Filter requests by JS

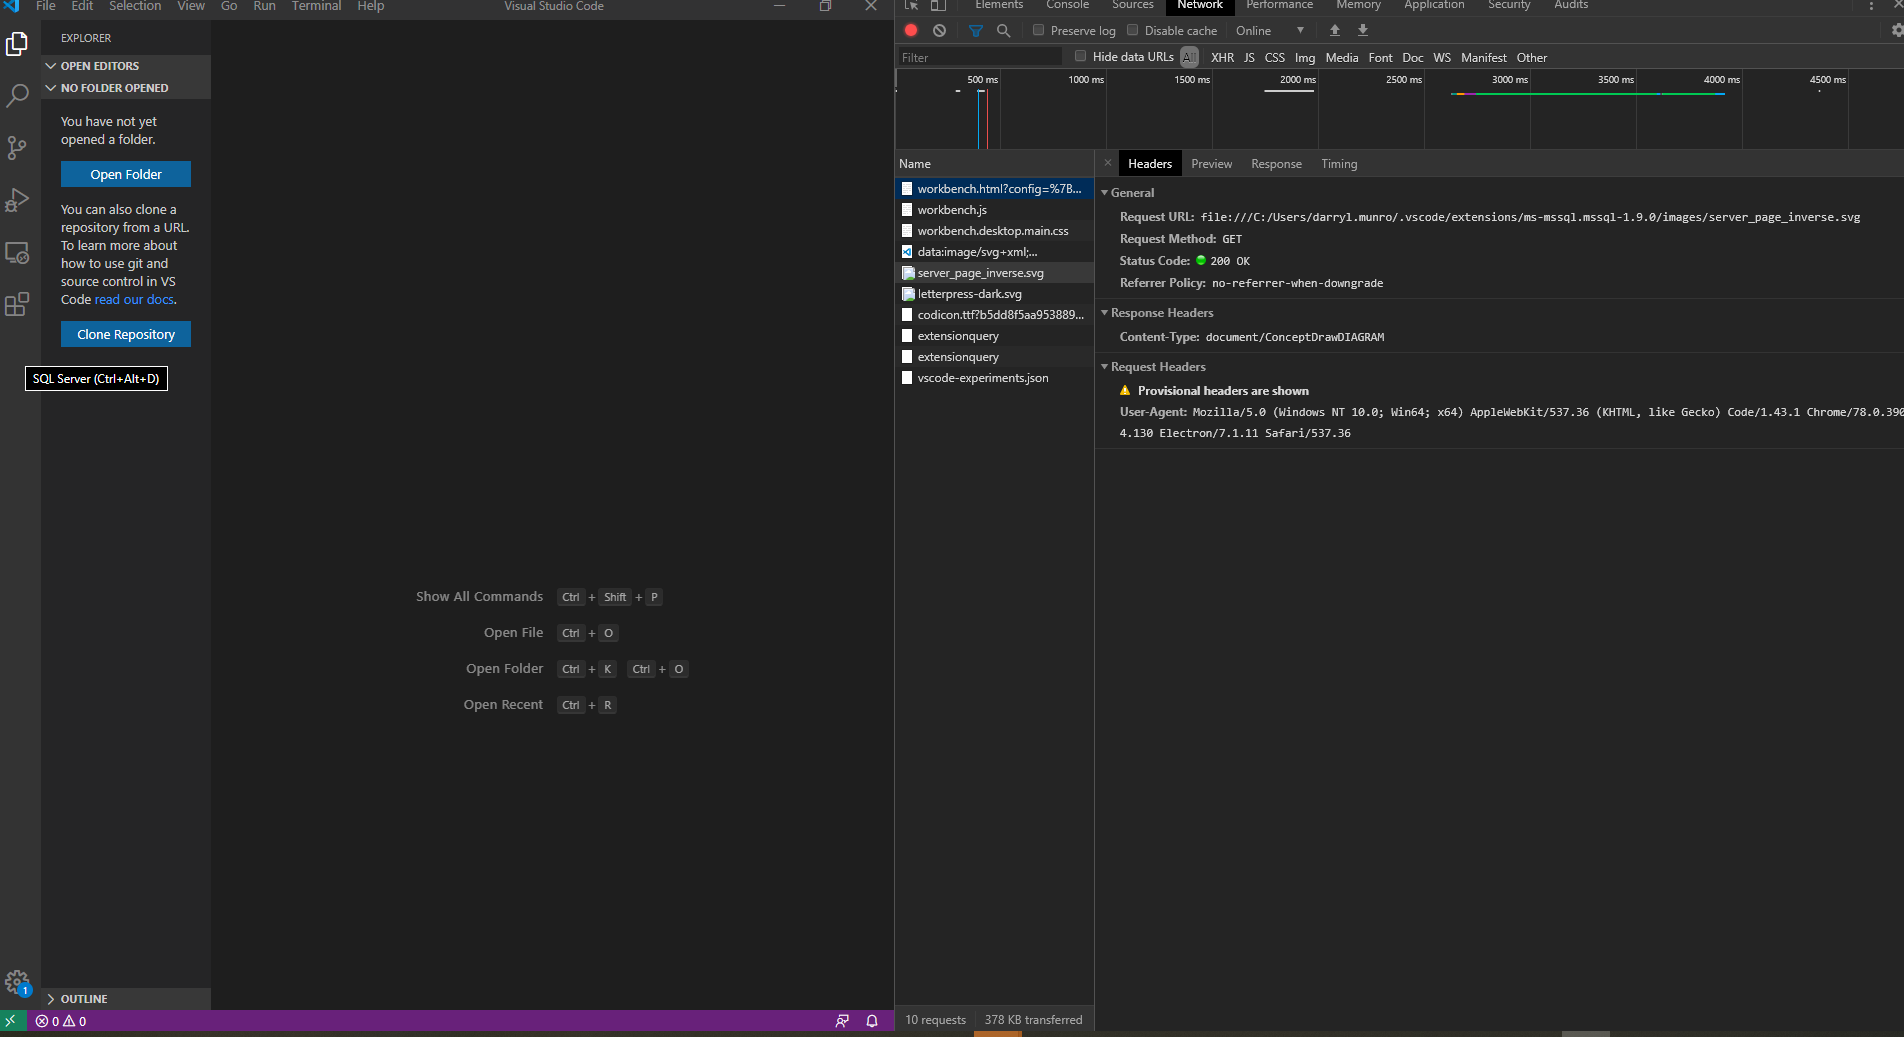click(x=1249, y=57)
